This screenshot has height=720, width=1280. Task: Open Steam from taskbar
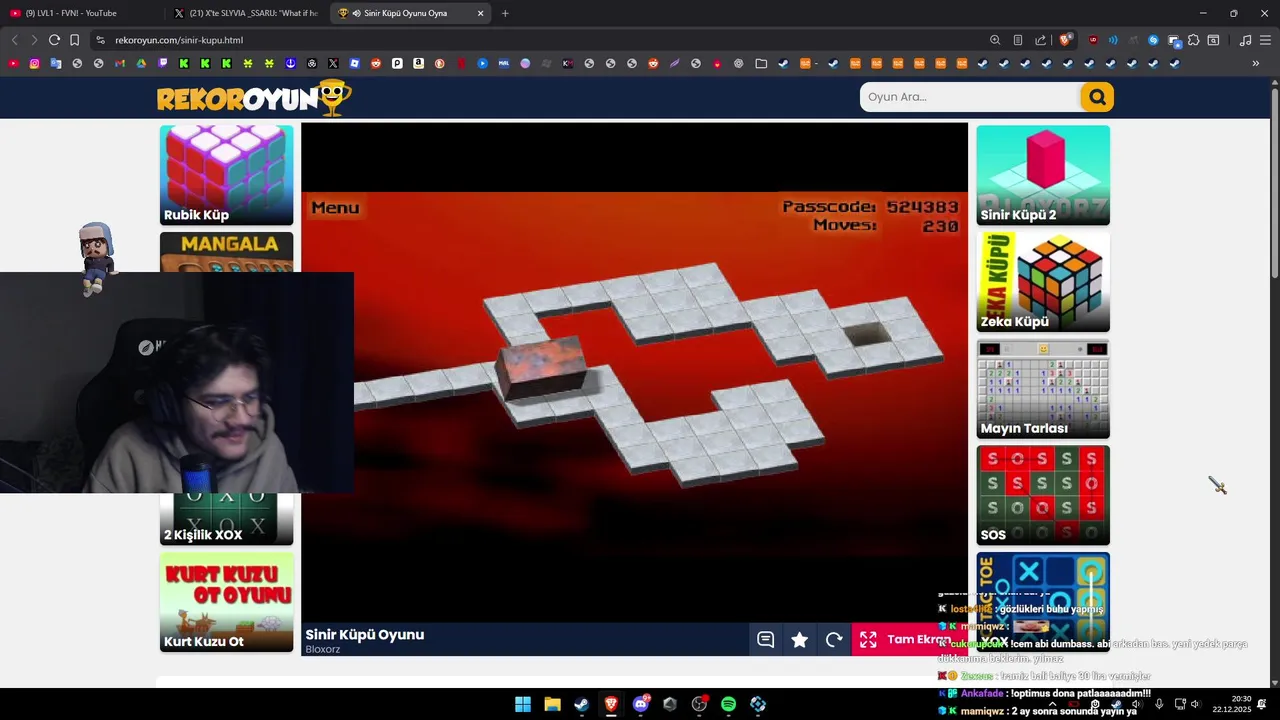point(581,704)
